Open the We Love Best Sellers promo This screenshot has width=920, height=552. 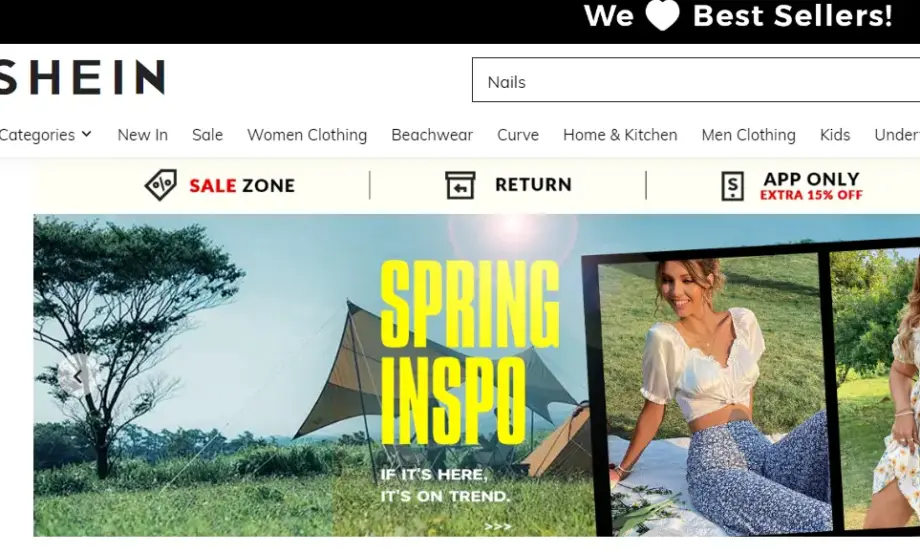[738, 16]
